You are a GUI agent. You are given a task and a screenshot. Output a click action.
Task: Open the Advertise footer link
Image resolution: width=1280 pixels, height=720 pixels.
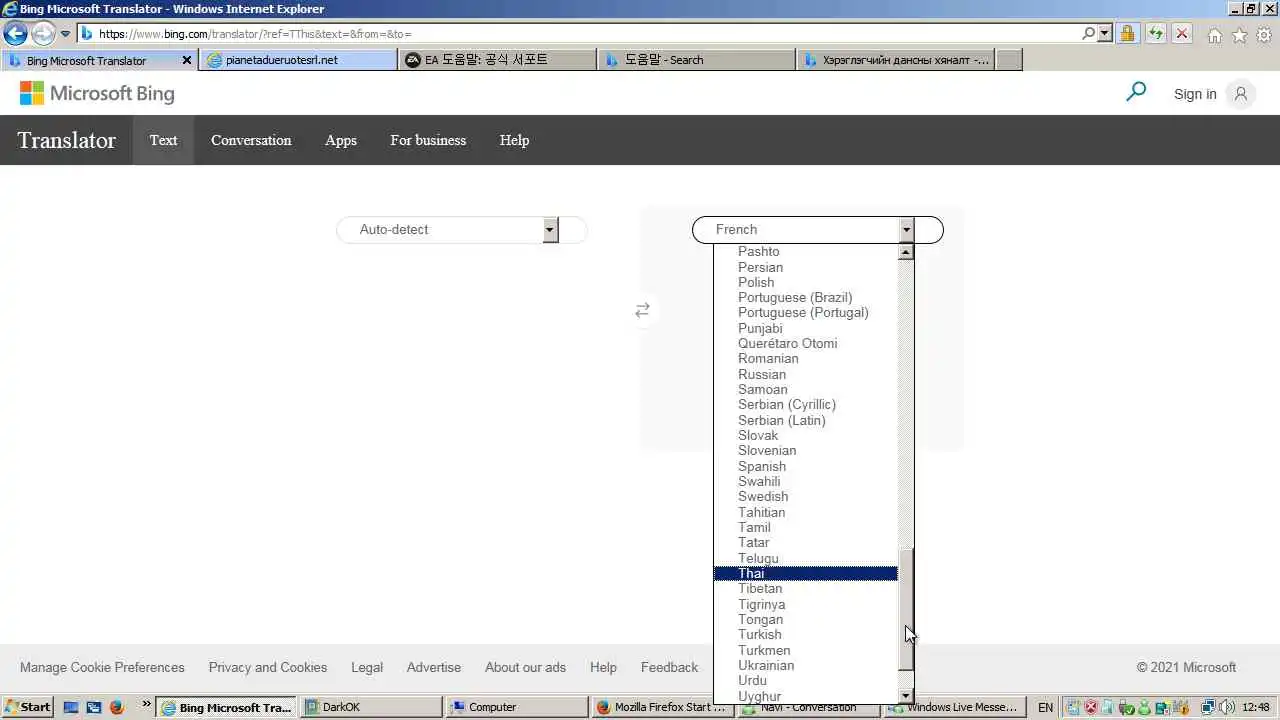(434, 668)
